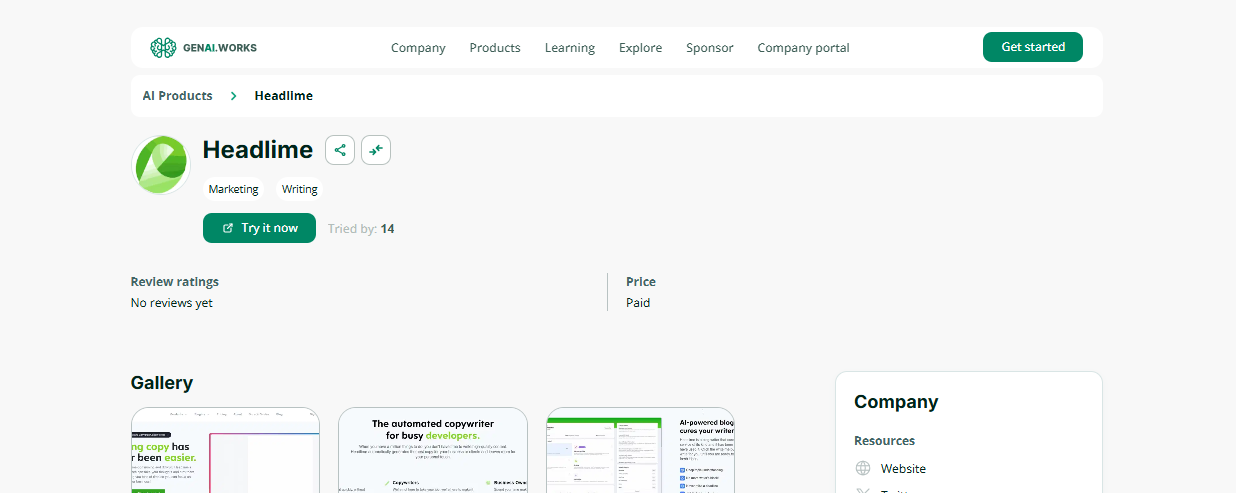Open the company Website link
Screen dimensions: 1236x493
(x=903, y=469)
